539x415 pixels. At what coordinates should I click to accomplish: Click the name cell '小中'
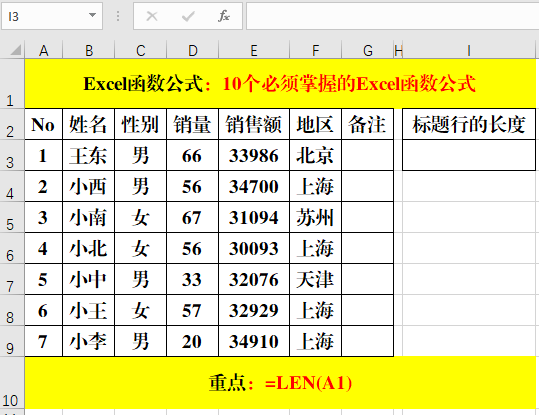[x=89, y=279]
